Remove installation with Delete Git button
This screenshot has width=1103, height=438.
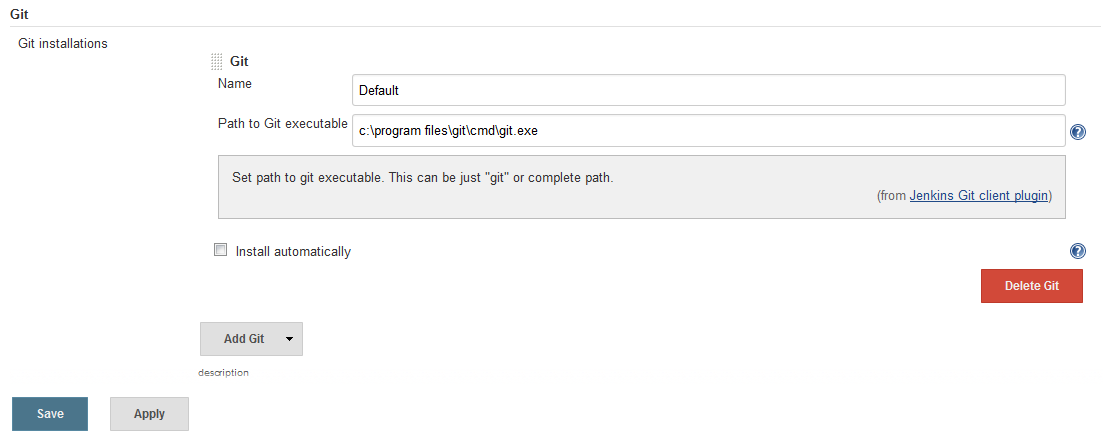coord(1032,286)
